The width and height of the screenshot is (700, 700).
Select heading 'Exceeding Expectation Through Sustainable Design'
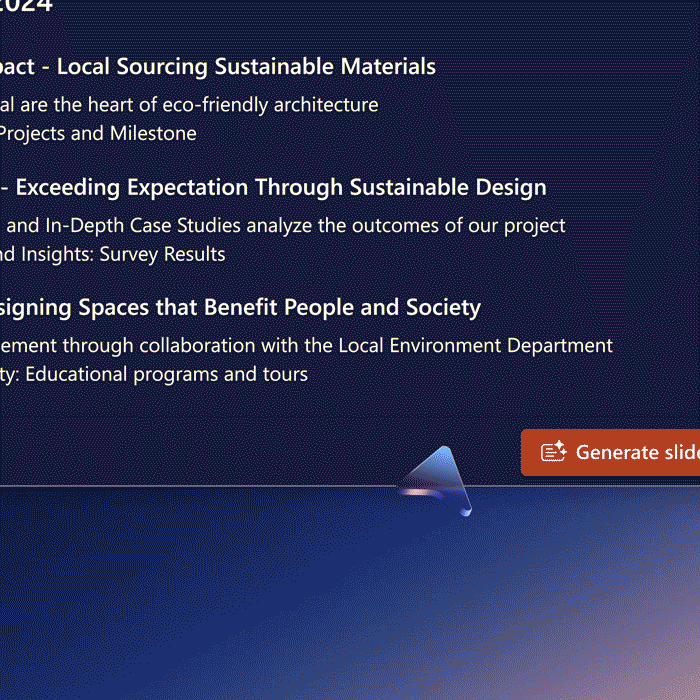point(281,188)
